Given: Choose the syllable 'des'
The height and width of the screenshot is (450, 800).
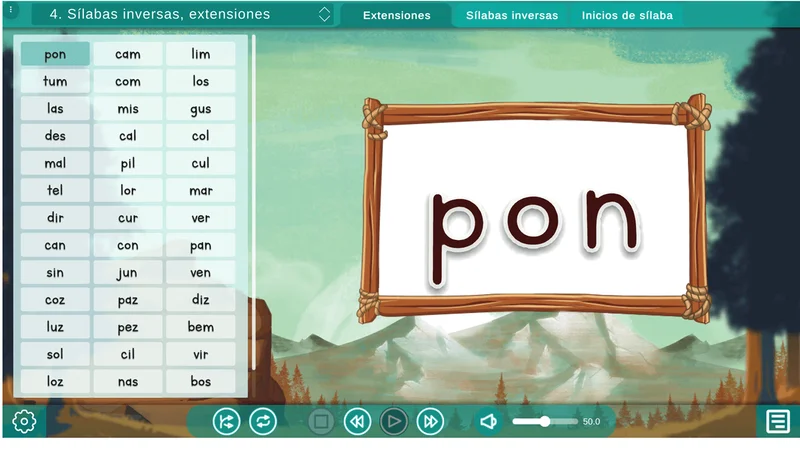Looking at the screenshot, I should (55, 136).
